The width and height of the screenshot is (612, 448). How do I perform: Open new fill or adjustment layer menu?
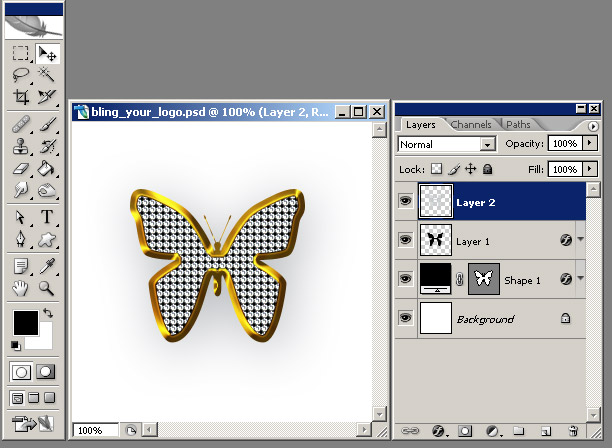click(x=493, y=431)
